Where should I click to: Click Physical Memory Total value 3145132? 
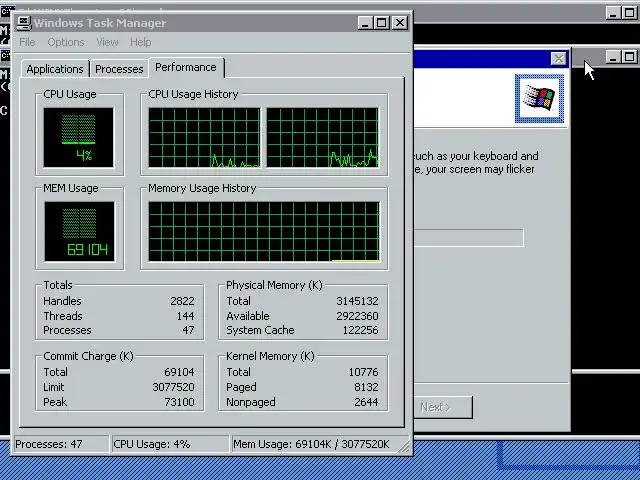tap(357, 301)
